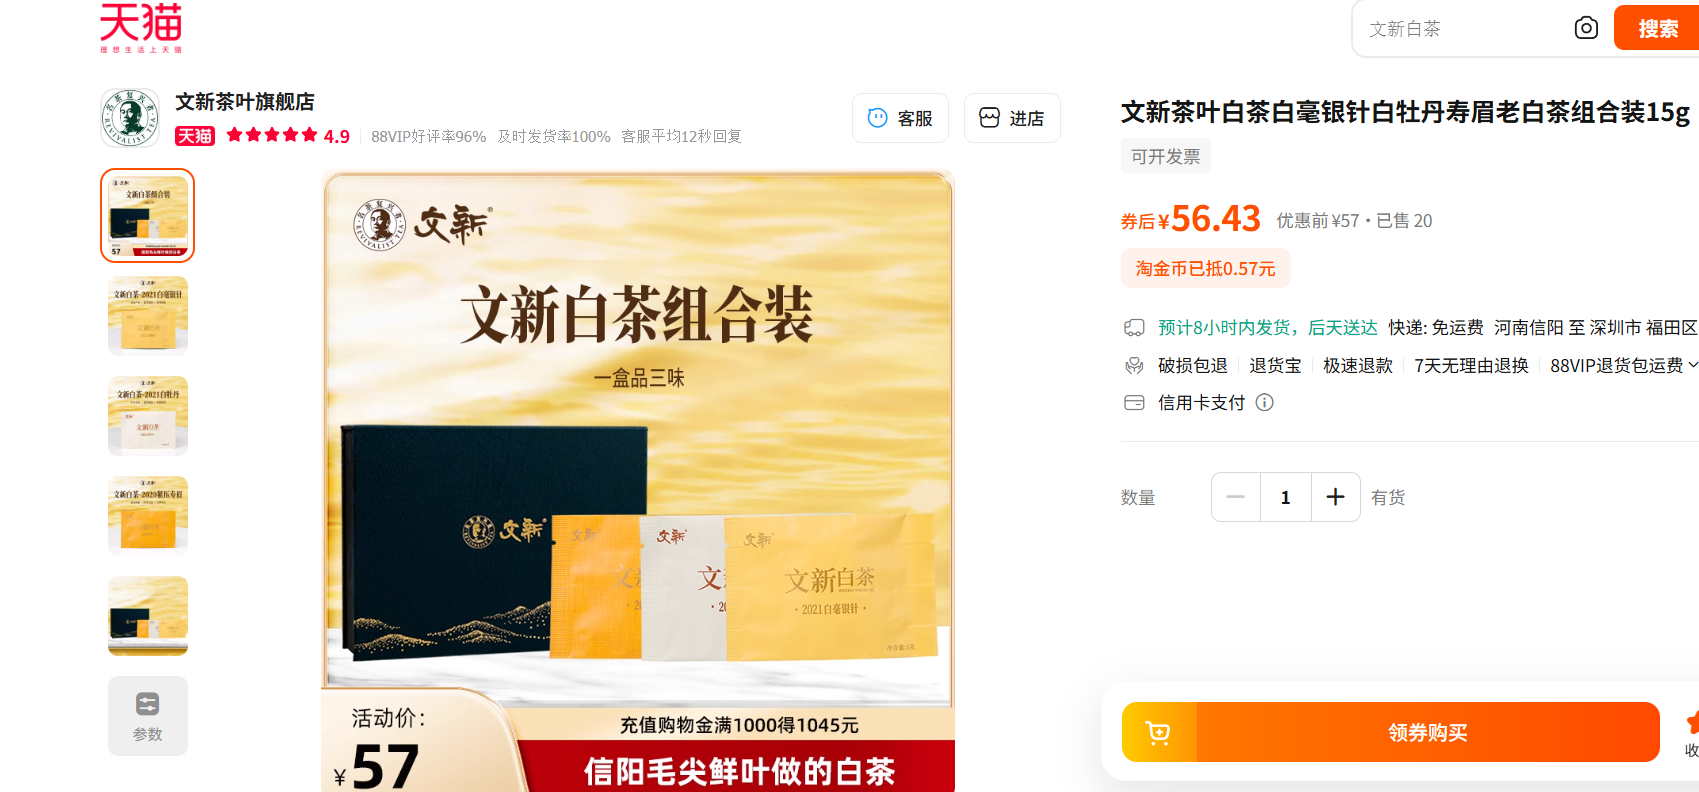Increase quantity with plus button

click(x=1335, y=497)
